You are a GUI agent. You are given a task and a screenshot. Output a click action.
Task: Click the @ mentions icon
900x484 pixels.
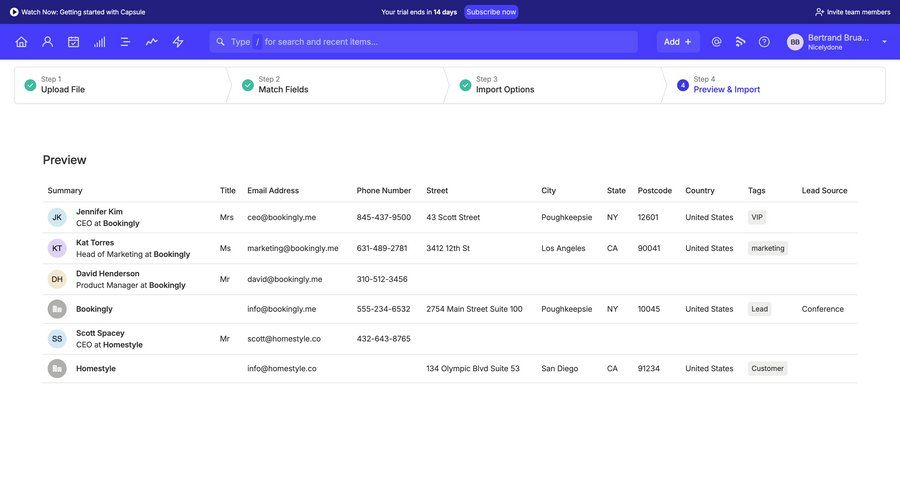[x=716, y=42]
